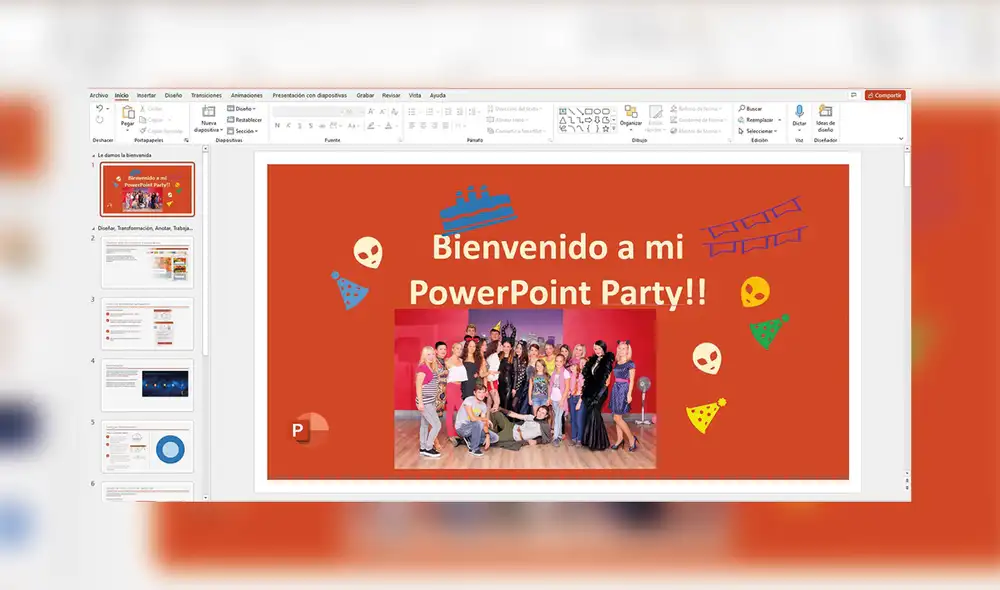Select the Dictar (Dictate) microphone icon
The height and width of the screenshot is (590, 1000).
click(798, 112)
